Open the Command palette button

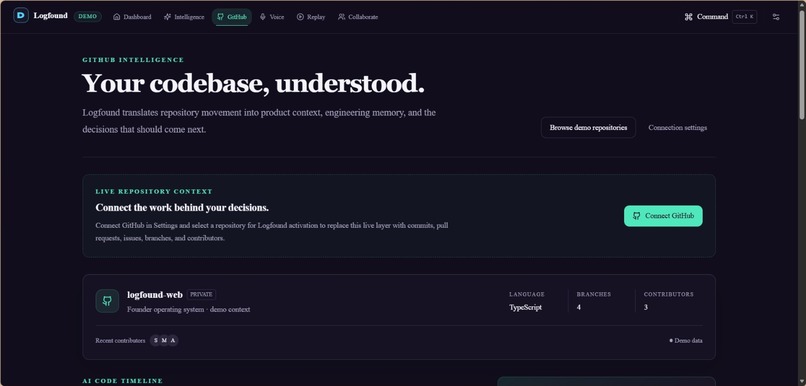pos(720,17)
